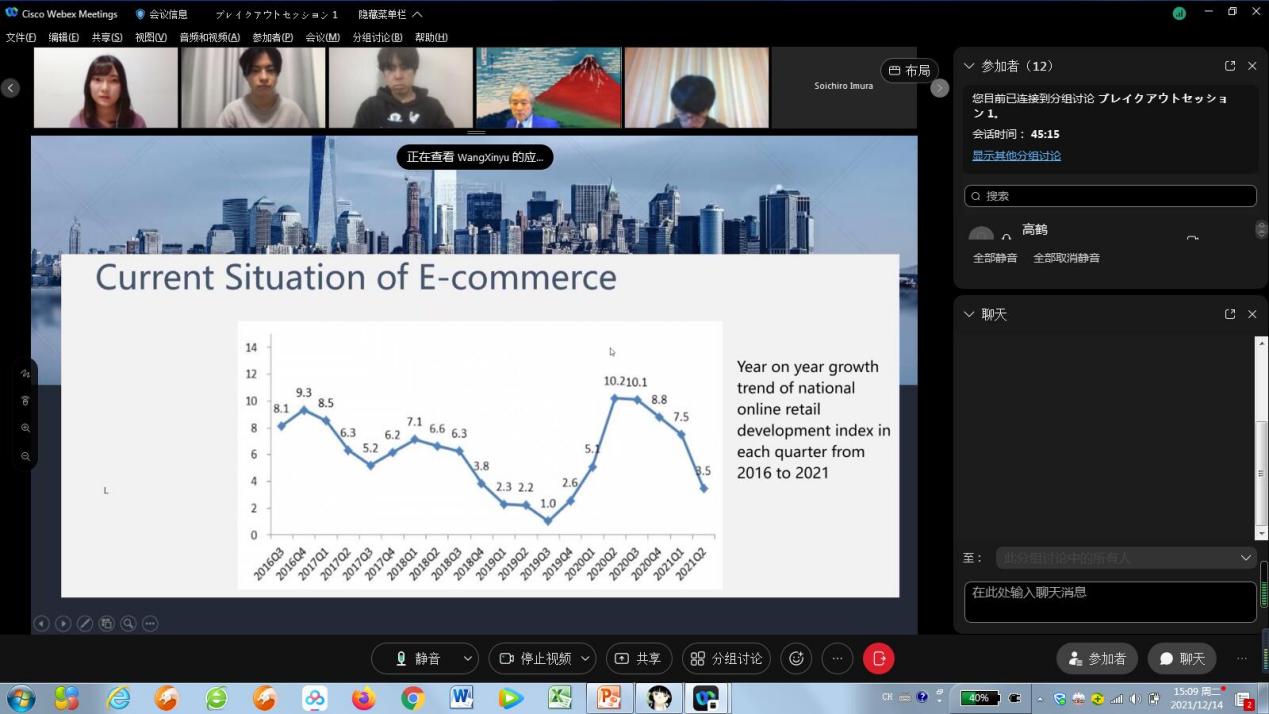Click the magnifier zoom icon below the slide

128,624
